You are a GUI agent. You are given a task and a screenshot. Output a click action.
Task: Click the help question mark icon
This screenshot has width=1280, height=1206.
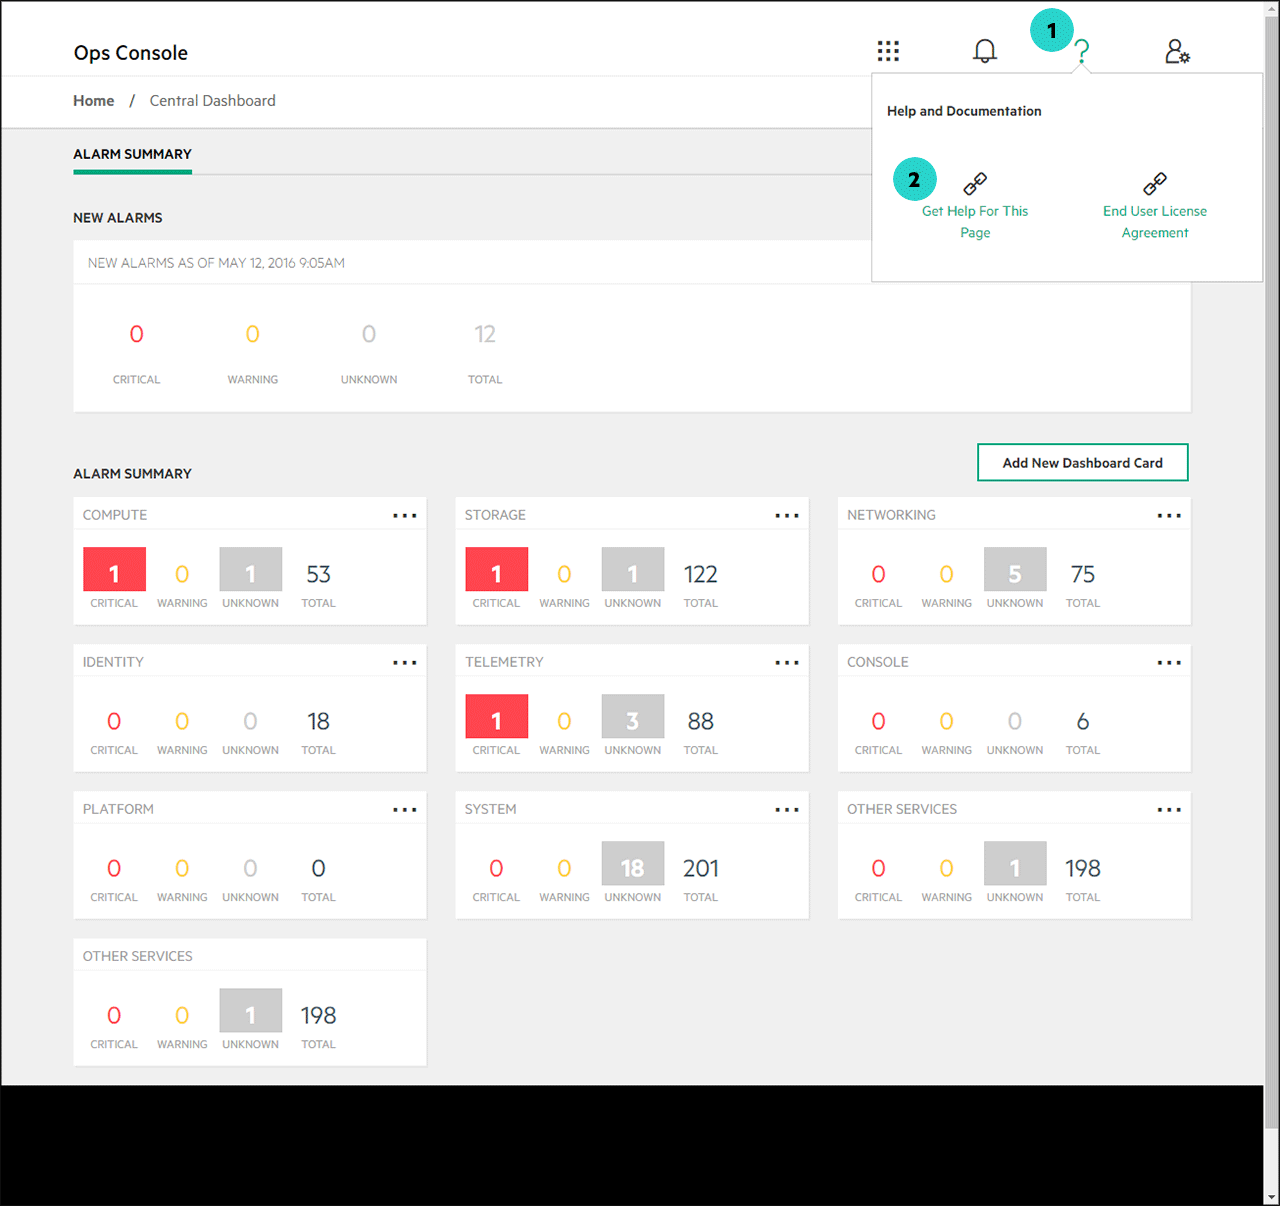tap(1082, 51)
